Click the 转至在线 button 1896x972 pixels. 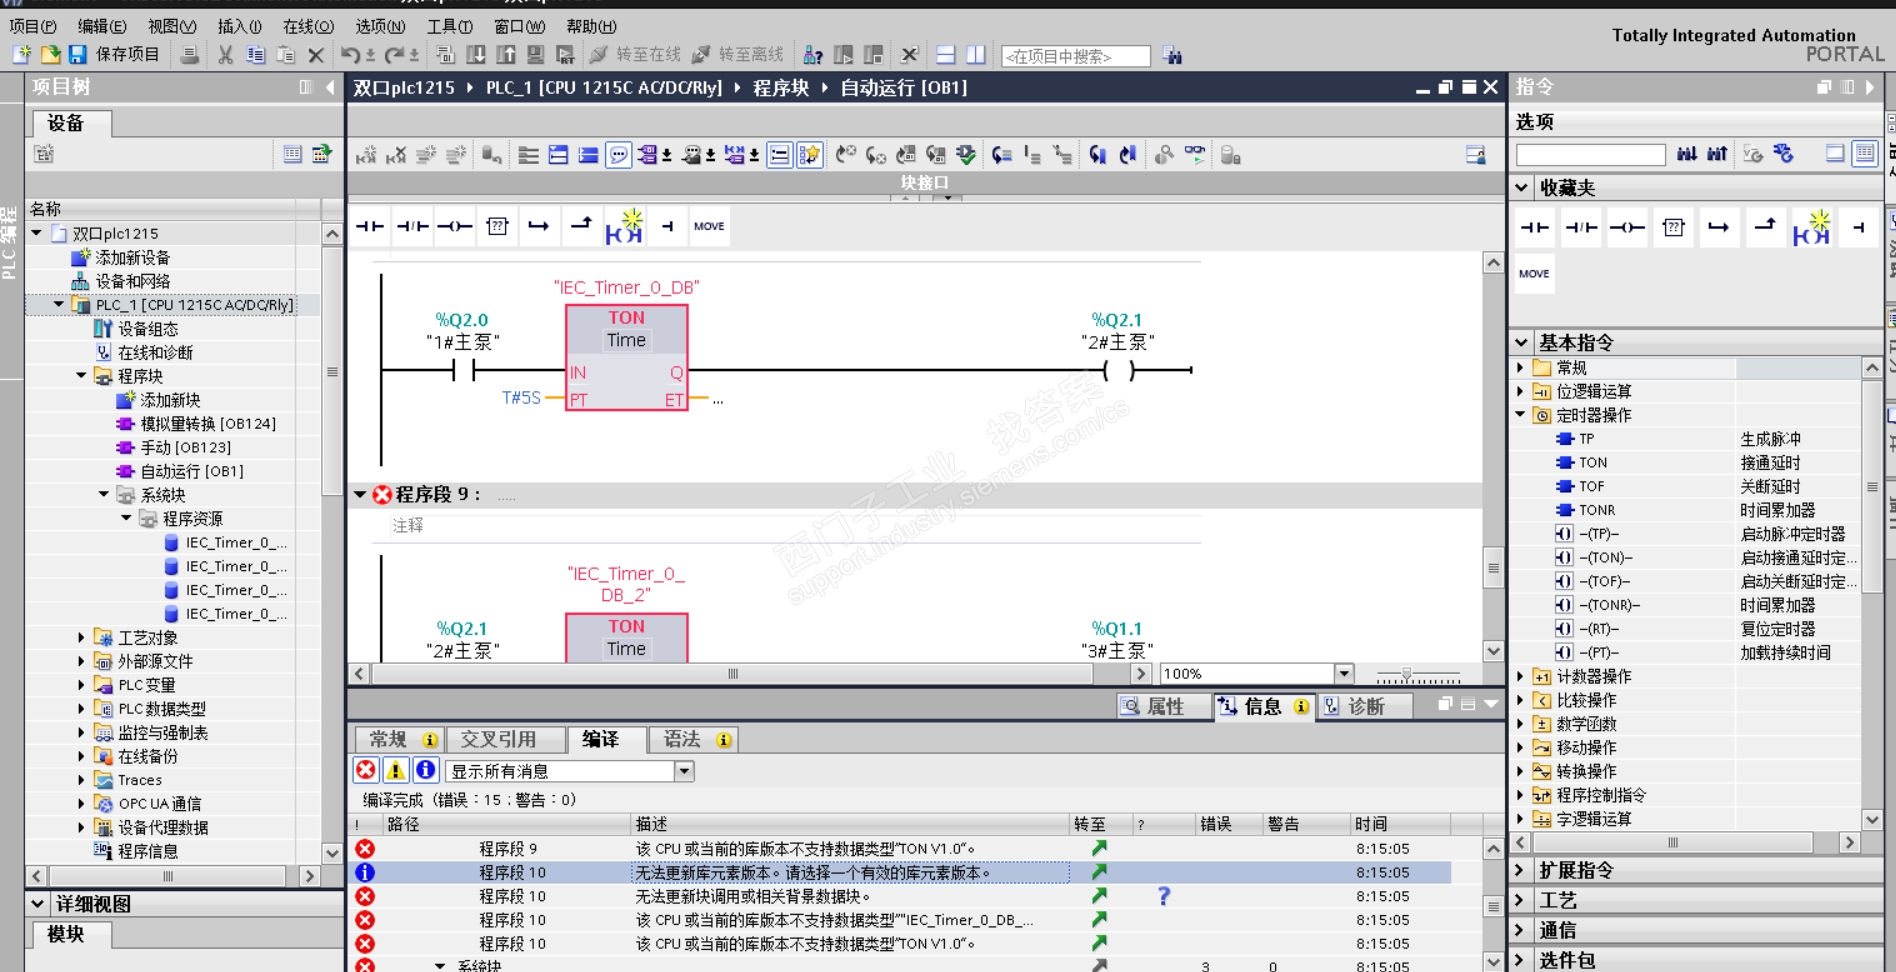[x=635, y=55]
